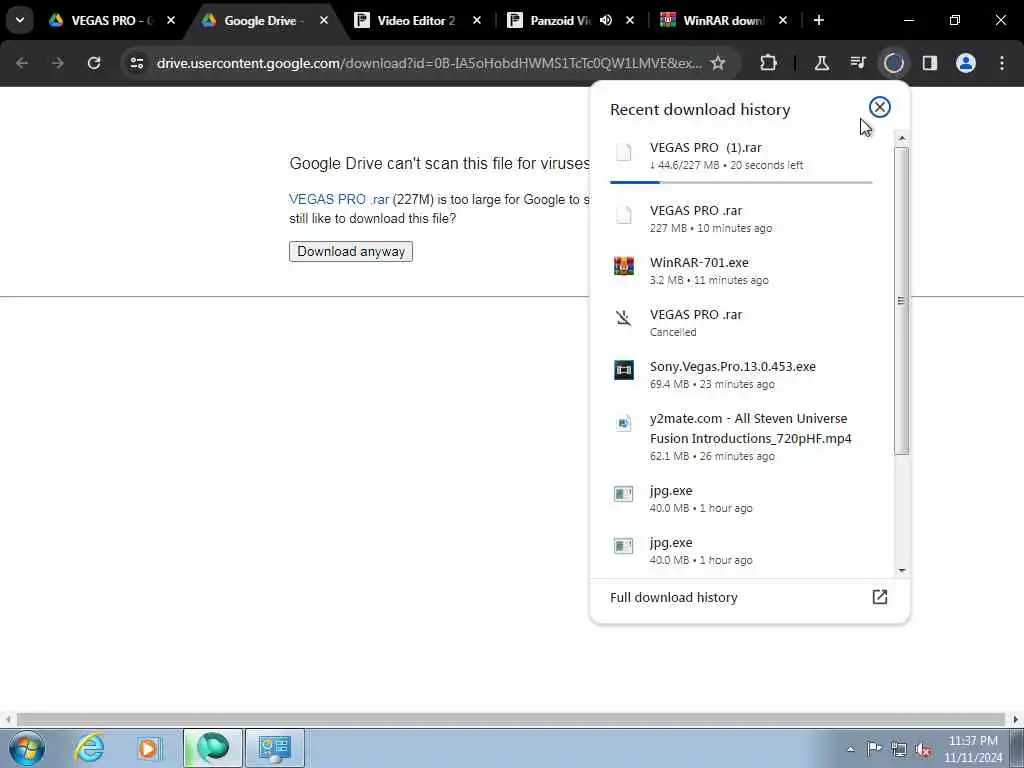1024x768 pixels.
Task: Open the browser side panel
Action: (929, 63)
